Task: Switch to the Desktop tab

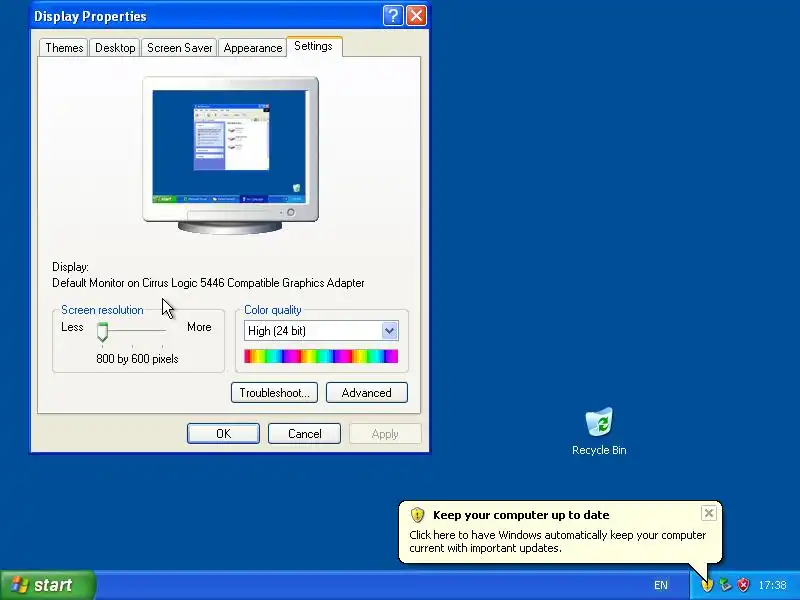Action: tap(115, 48)
